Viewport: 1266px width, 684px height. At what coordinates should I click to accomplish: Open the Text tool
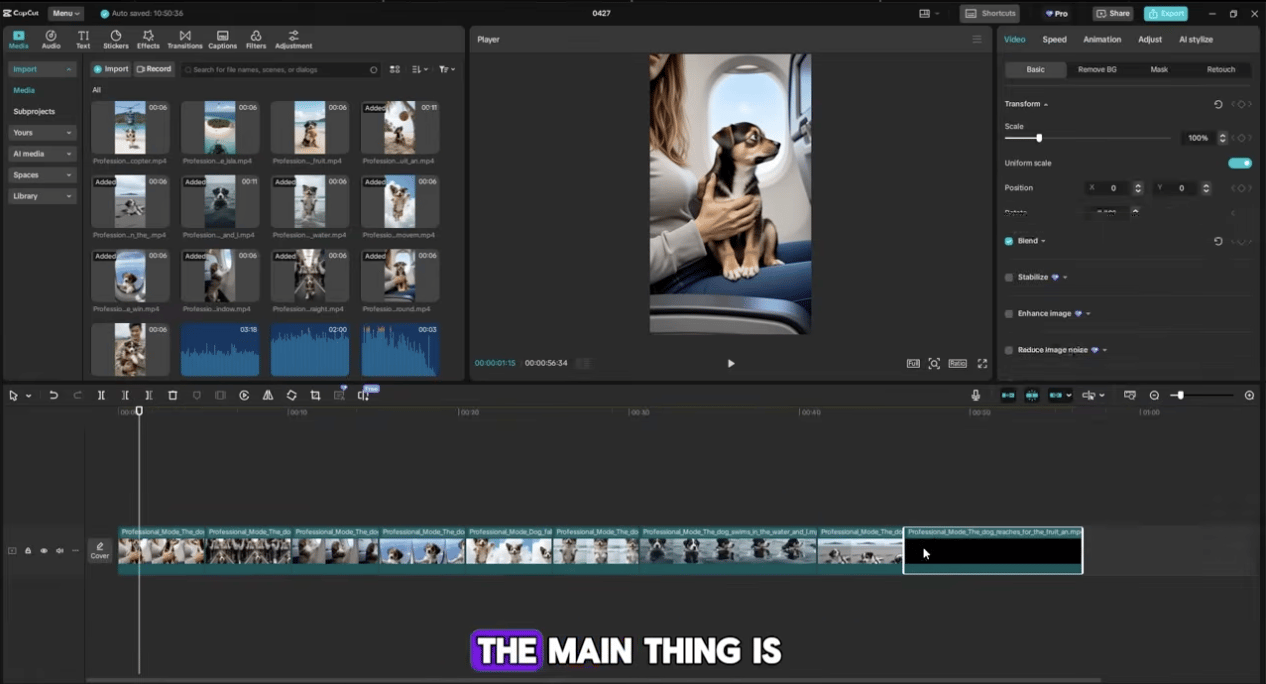point(83,39)
